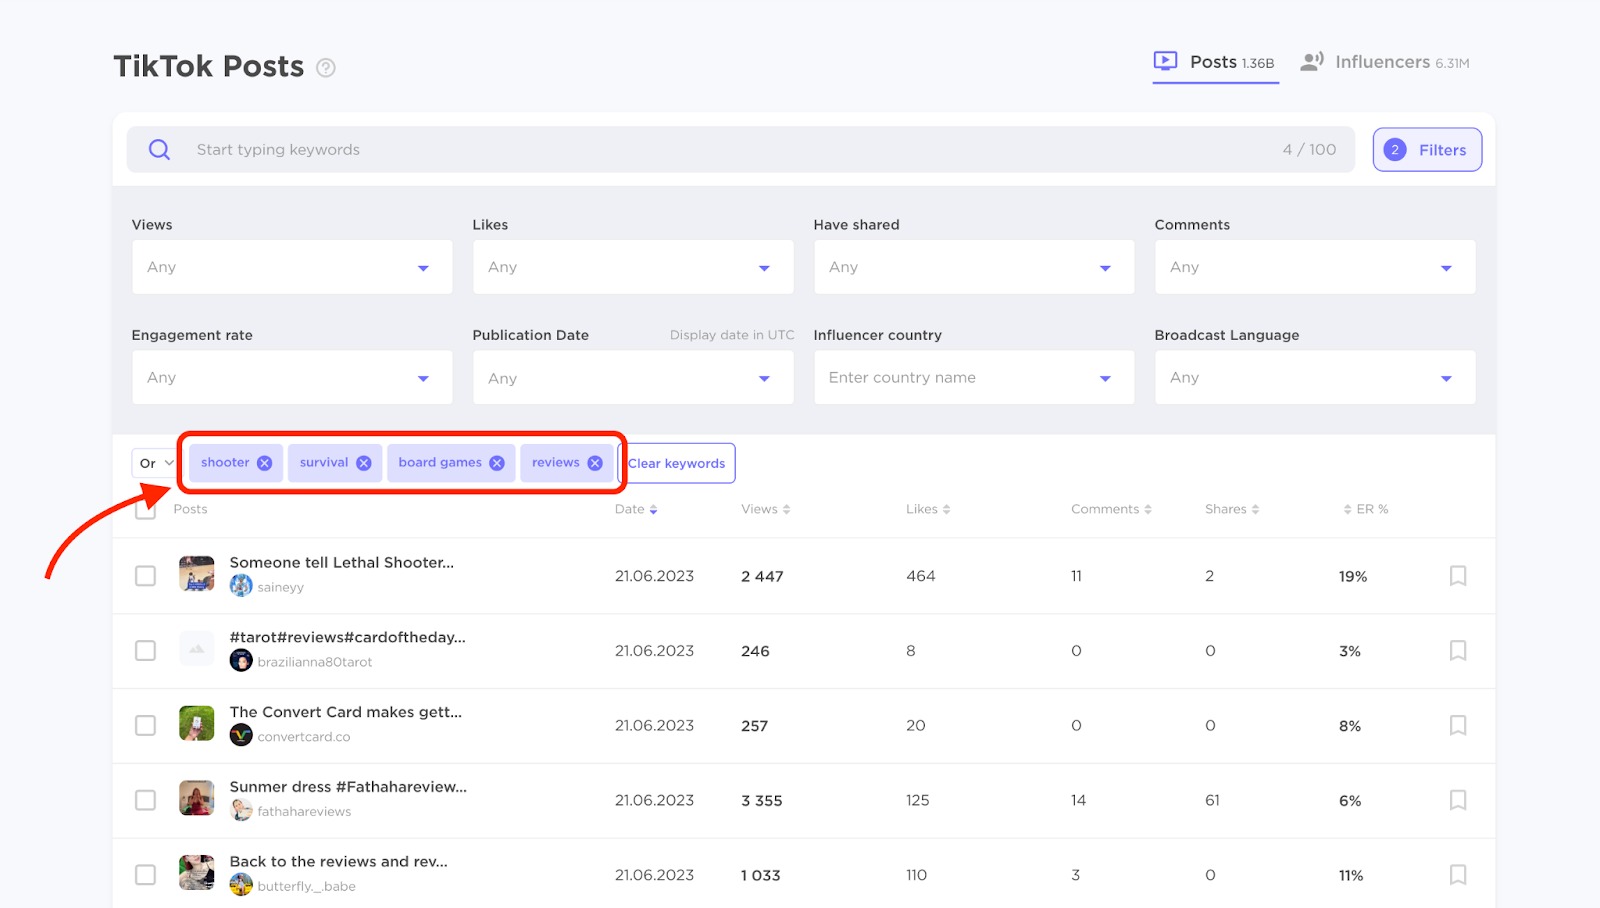The height and width of the screenshot is (908, 1600).
Task: Open the Sunmer dress post thumbnail
Action: click(197, 798)
